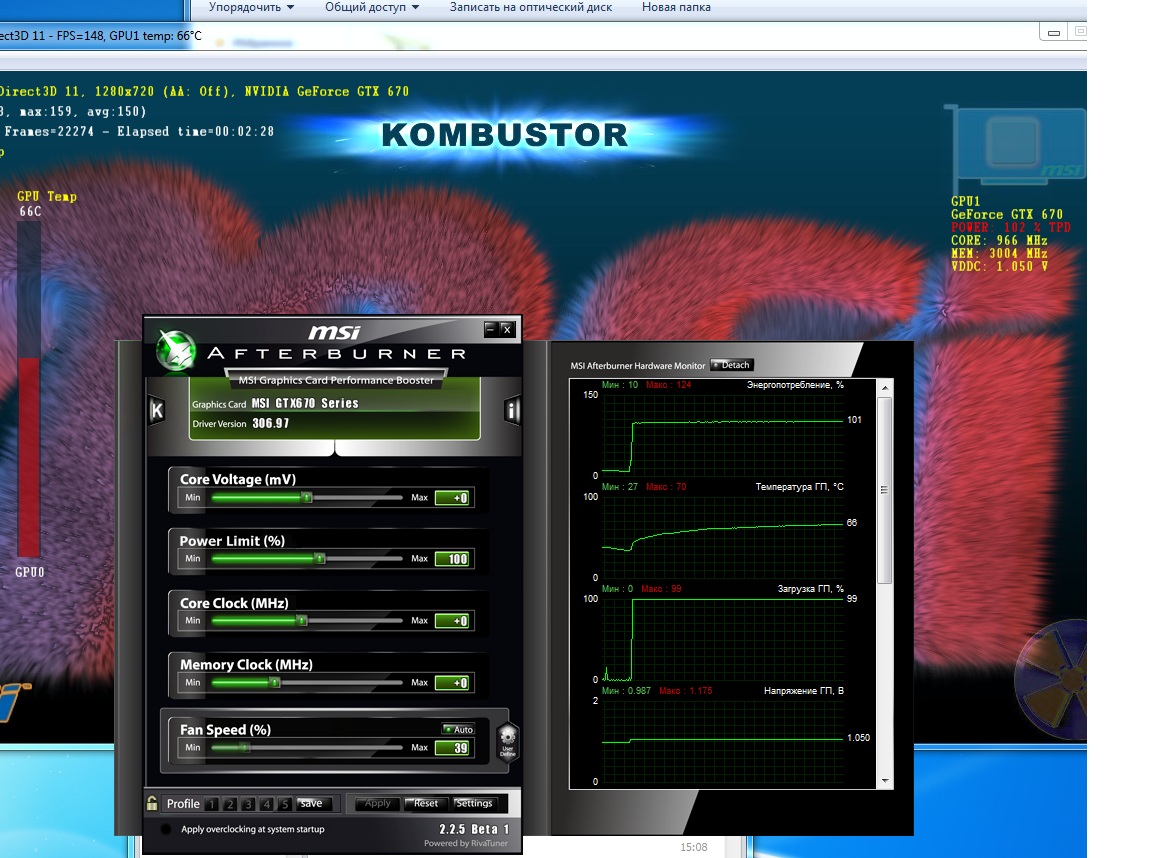Viewport: 1152px width, 858px height.
Task: Detach the Hardware Monitor panel
Action: (732, 365)
